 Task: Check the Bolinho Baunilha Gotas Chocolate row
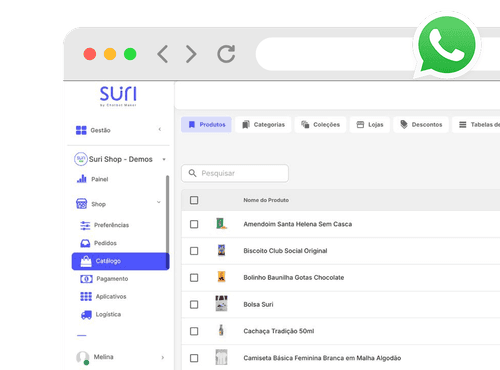(x=194, y=278)
